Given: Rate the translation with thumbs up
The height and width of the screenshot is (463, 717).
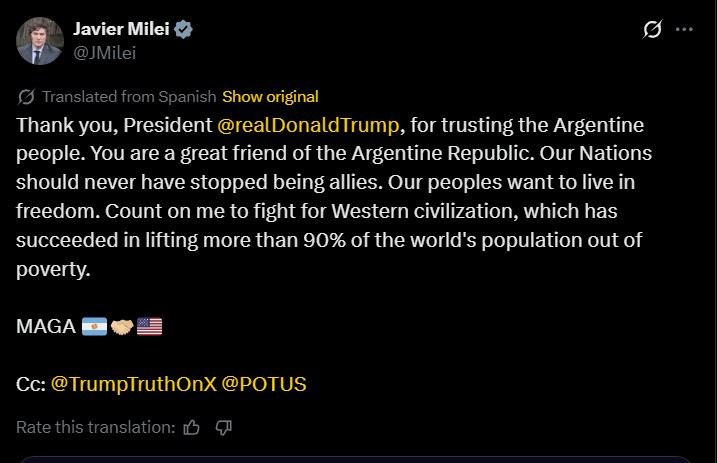Looking at the screenshot, I should [x=192, y=427].
